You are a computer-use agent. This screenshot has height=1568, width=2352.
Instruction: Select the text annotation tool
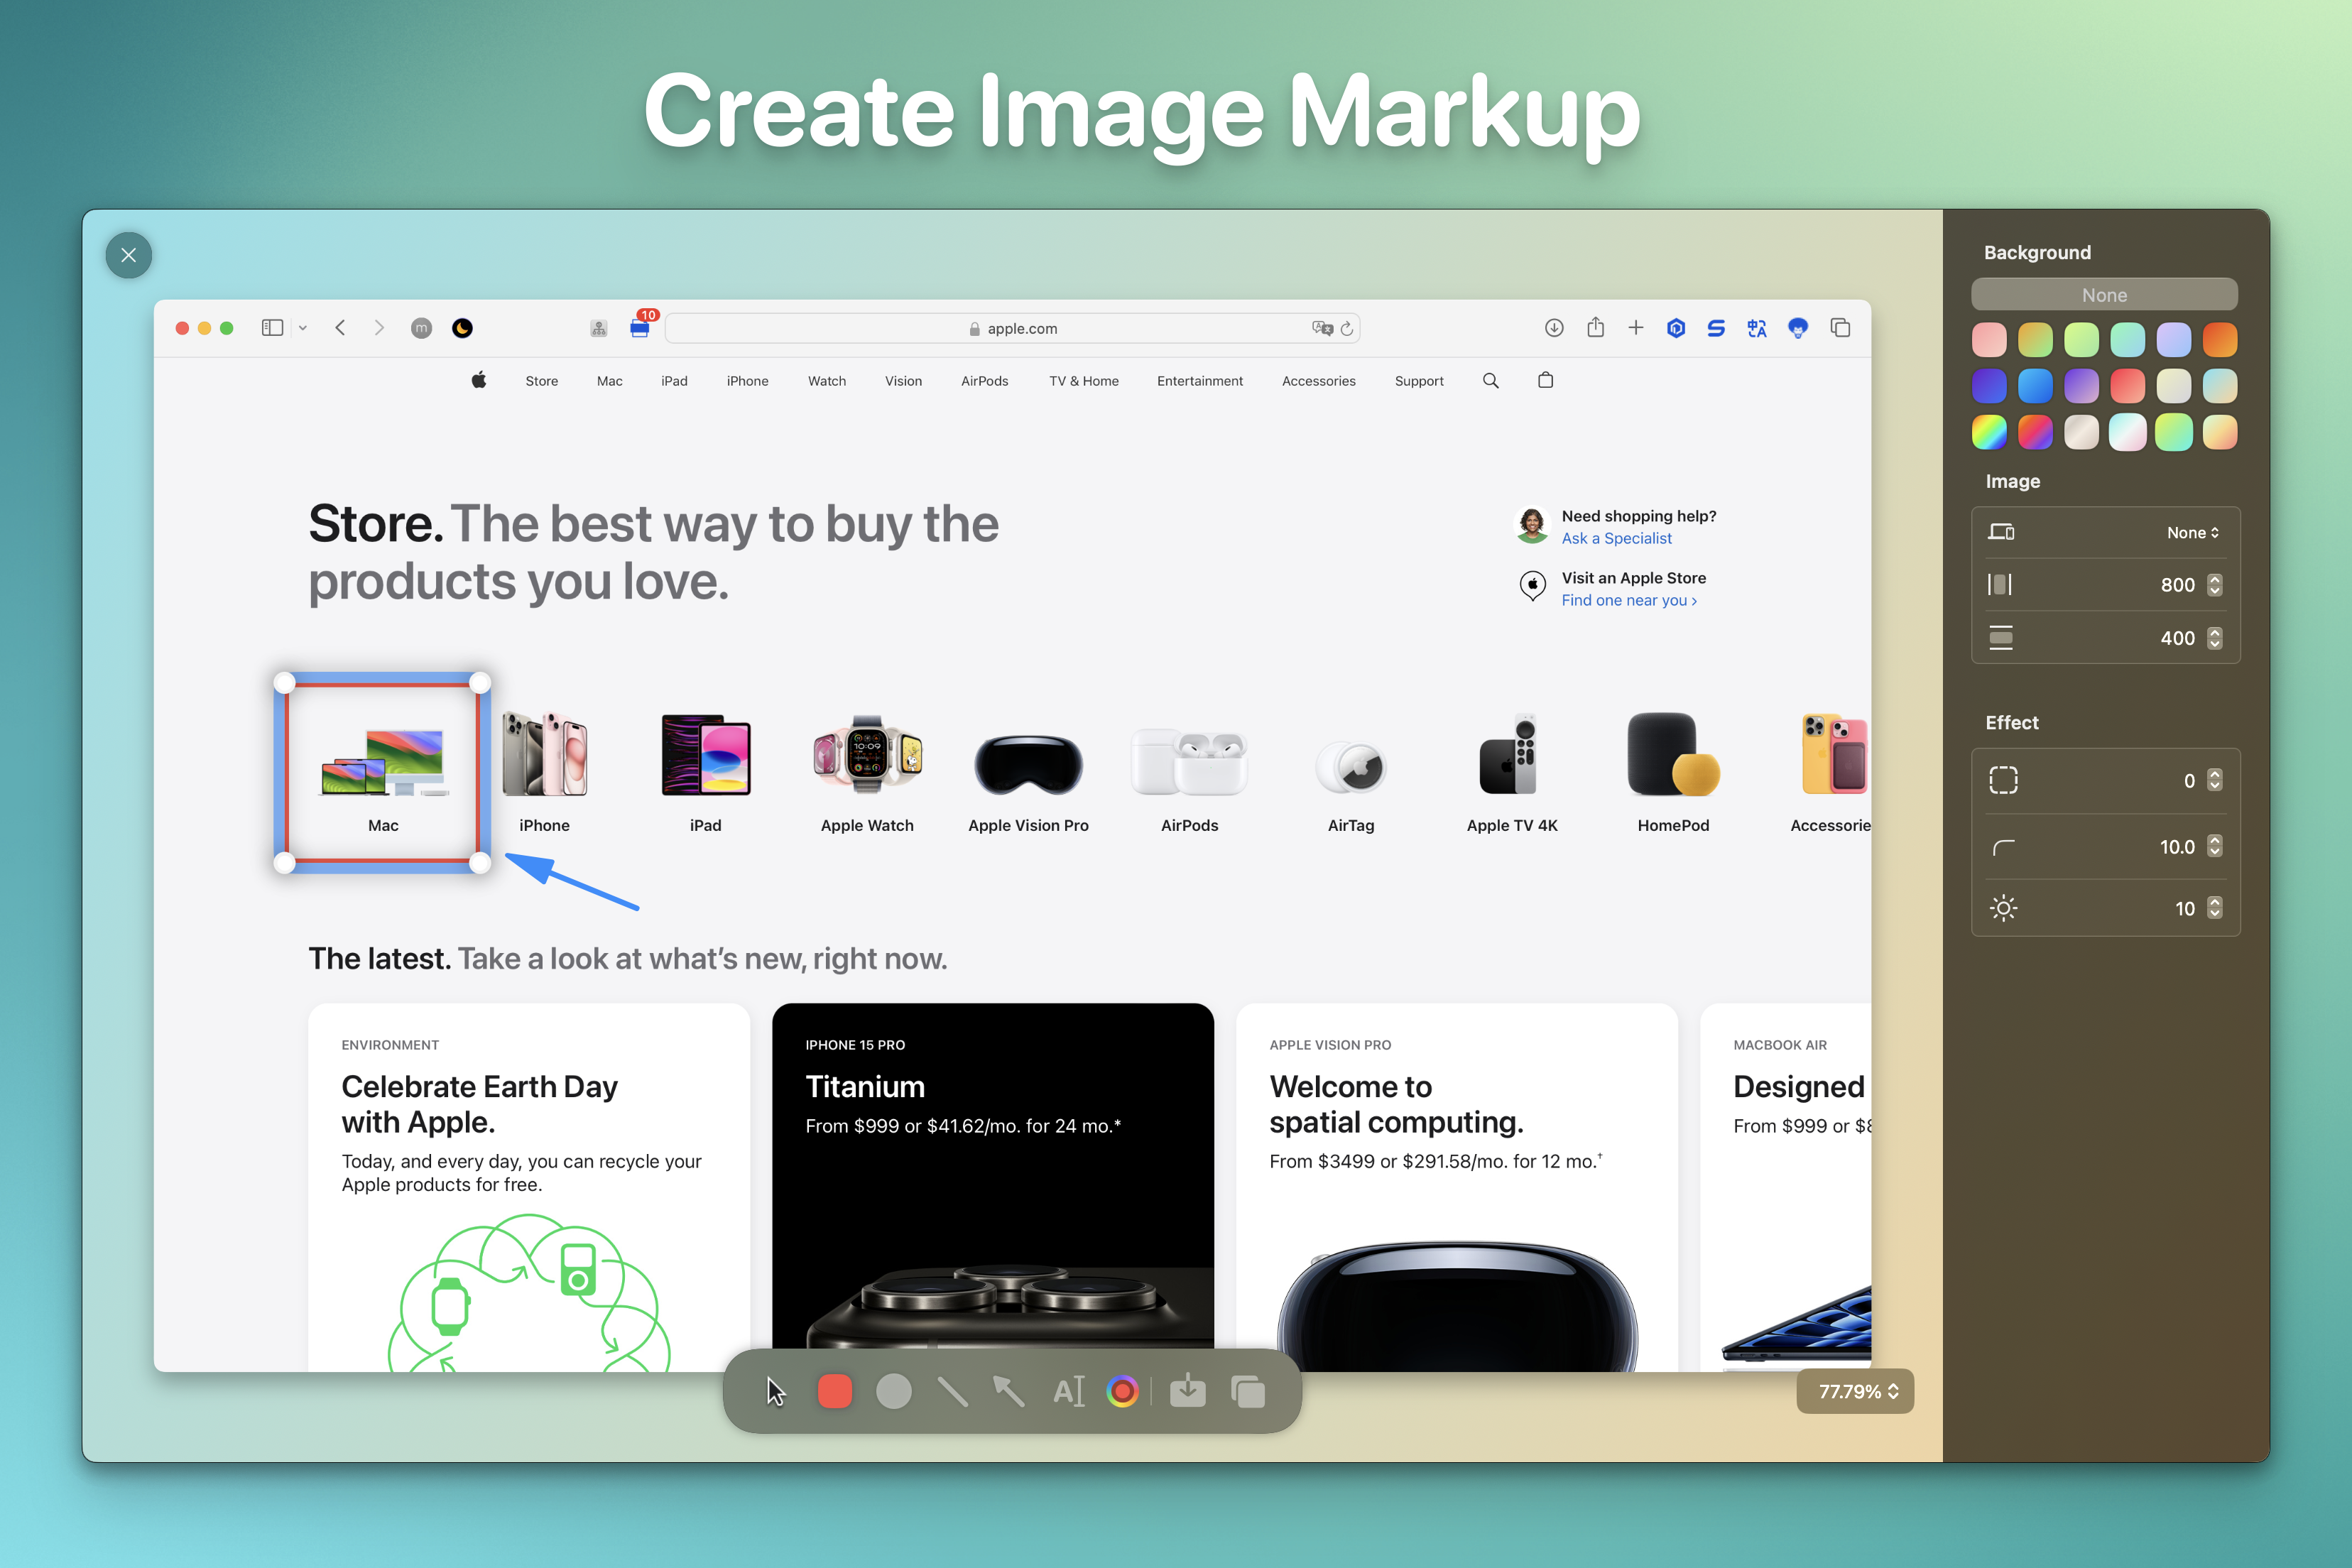[1068, 1391]
